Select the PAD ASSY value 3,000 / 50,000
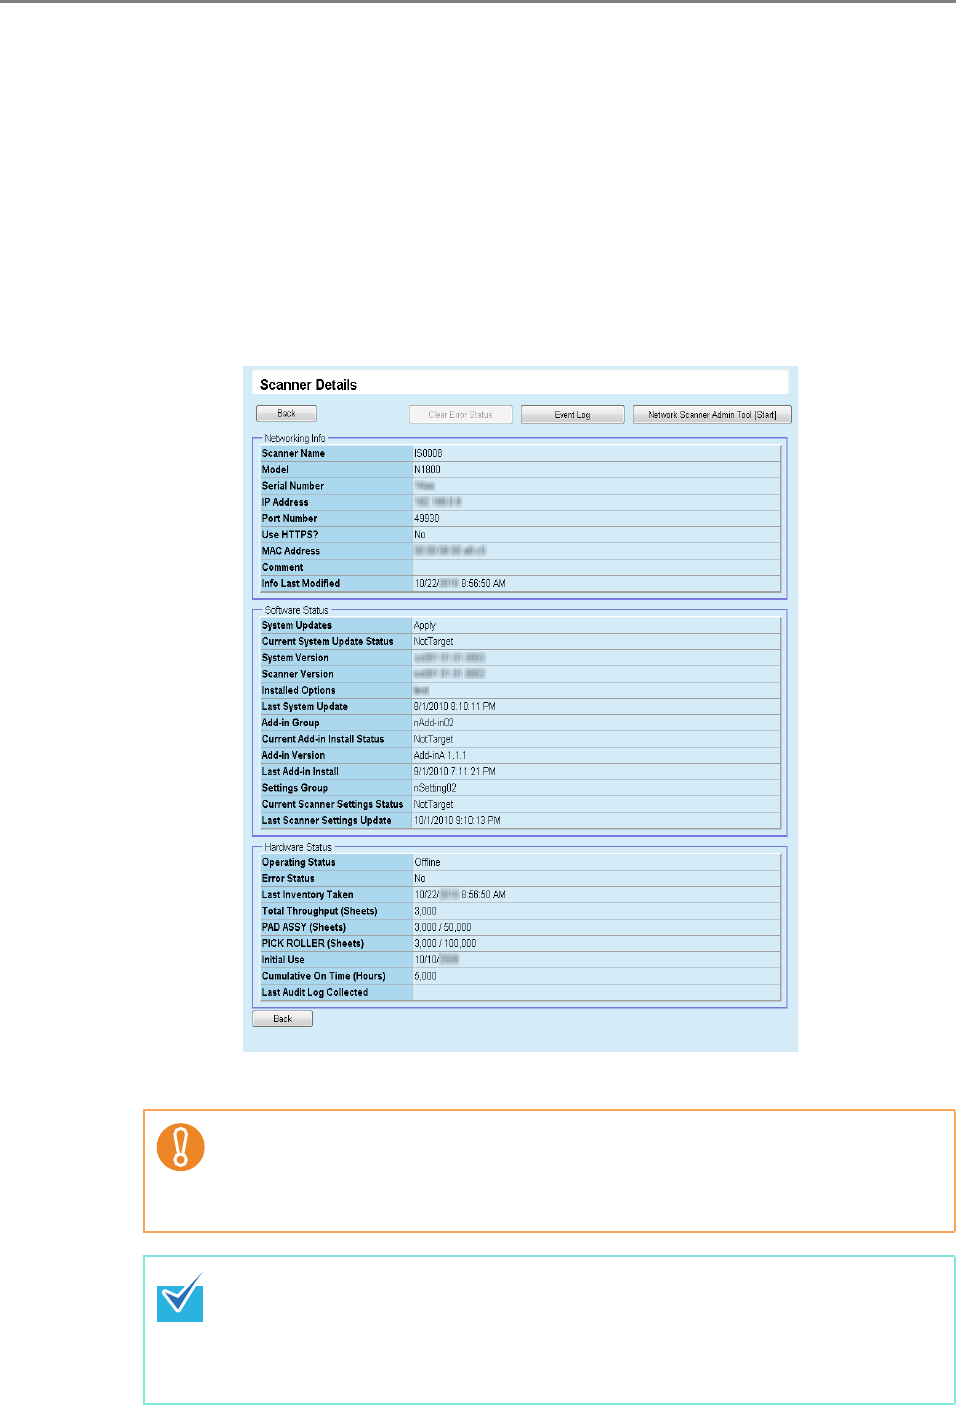Image resolution: width=956 pixels, height=1405 pixels. point(443,927)
